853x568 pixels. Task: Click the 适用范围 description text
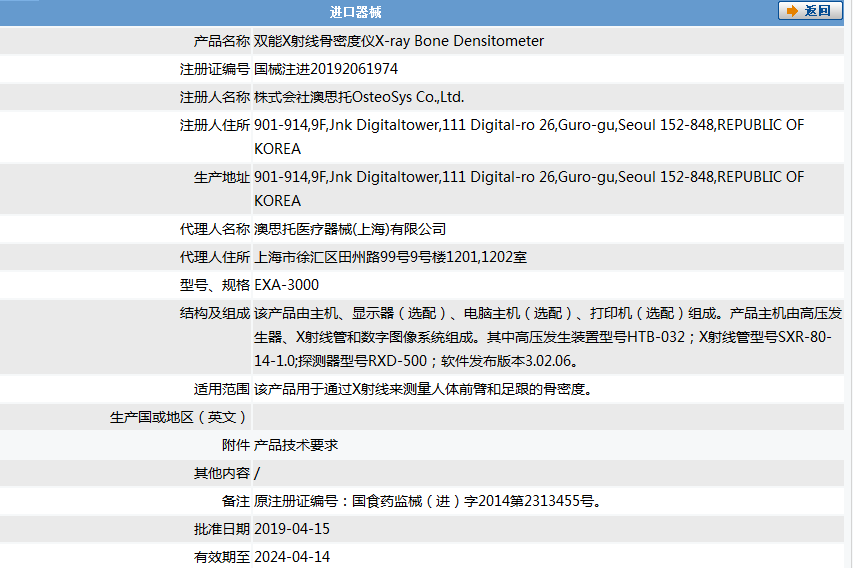point(425,389)
